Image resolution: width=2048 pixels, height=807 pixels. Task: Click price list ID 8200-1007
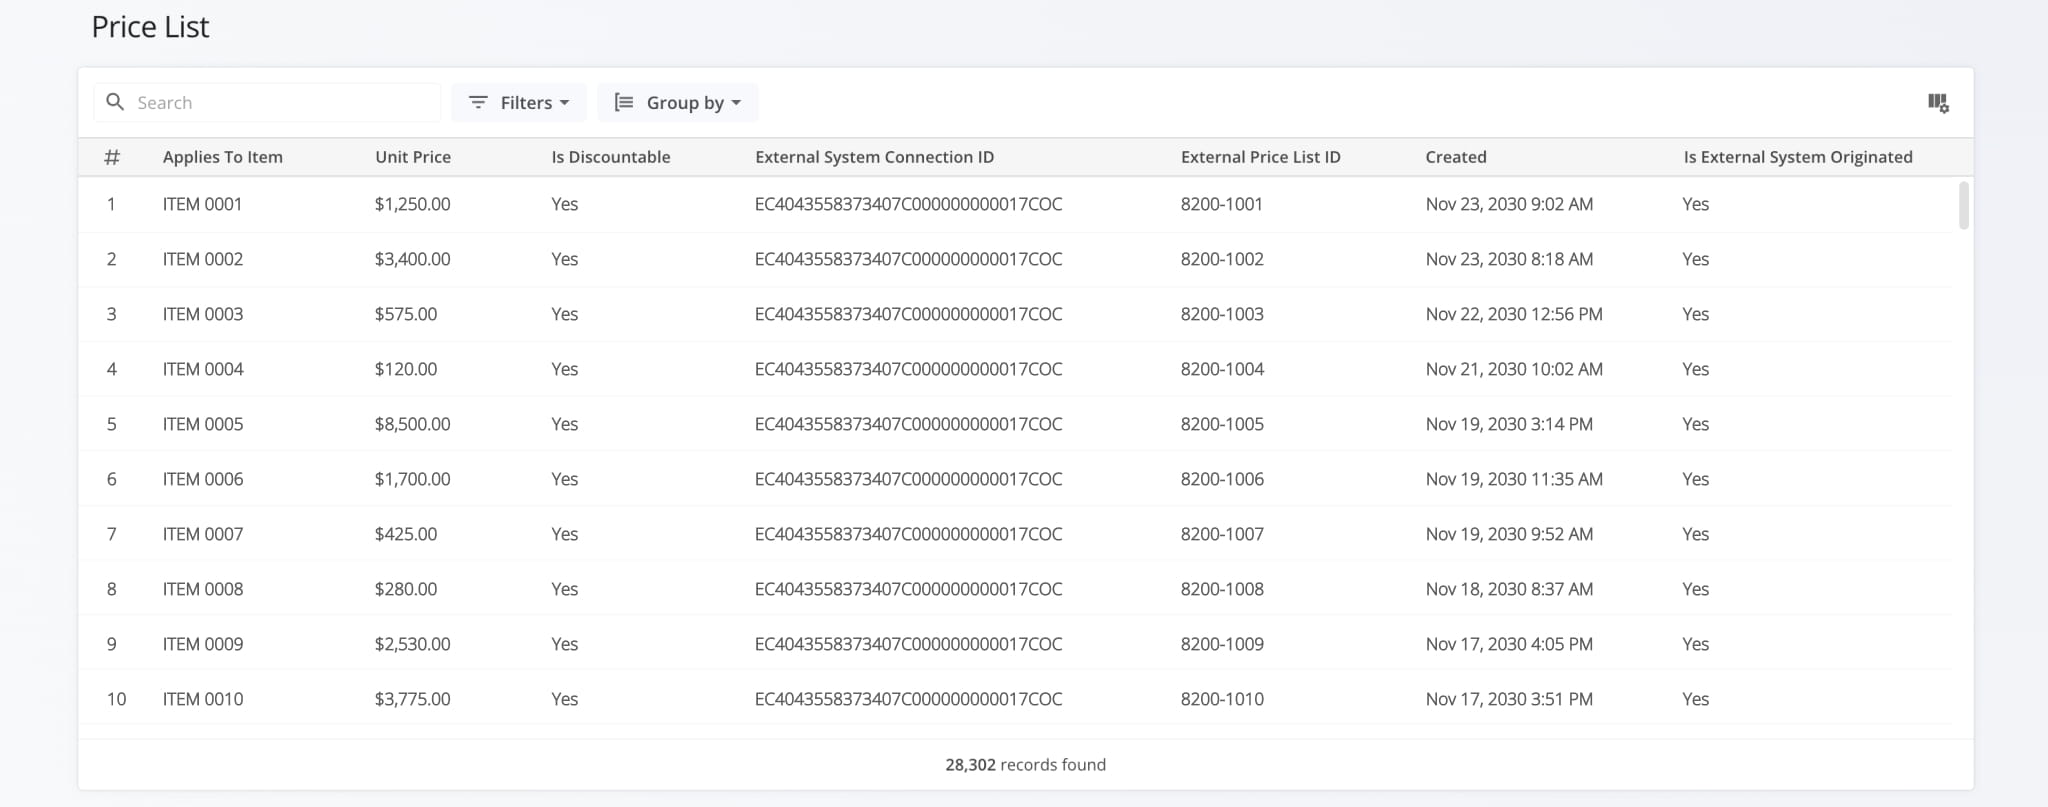click(x=1222, y=534)
